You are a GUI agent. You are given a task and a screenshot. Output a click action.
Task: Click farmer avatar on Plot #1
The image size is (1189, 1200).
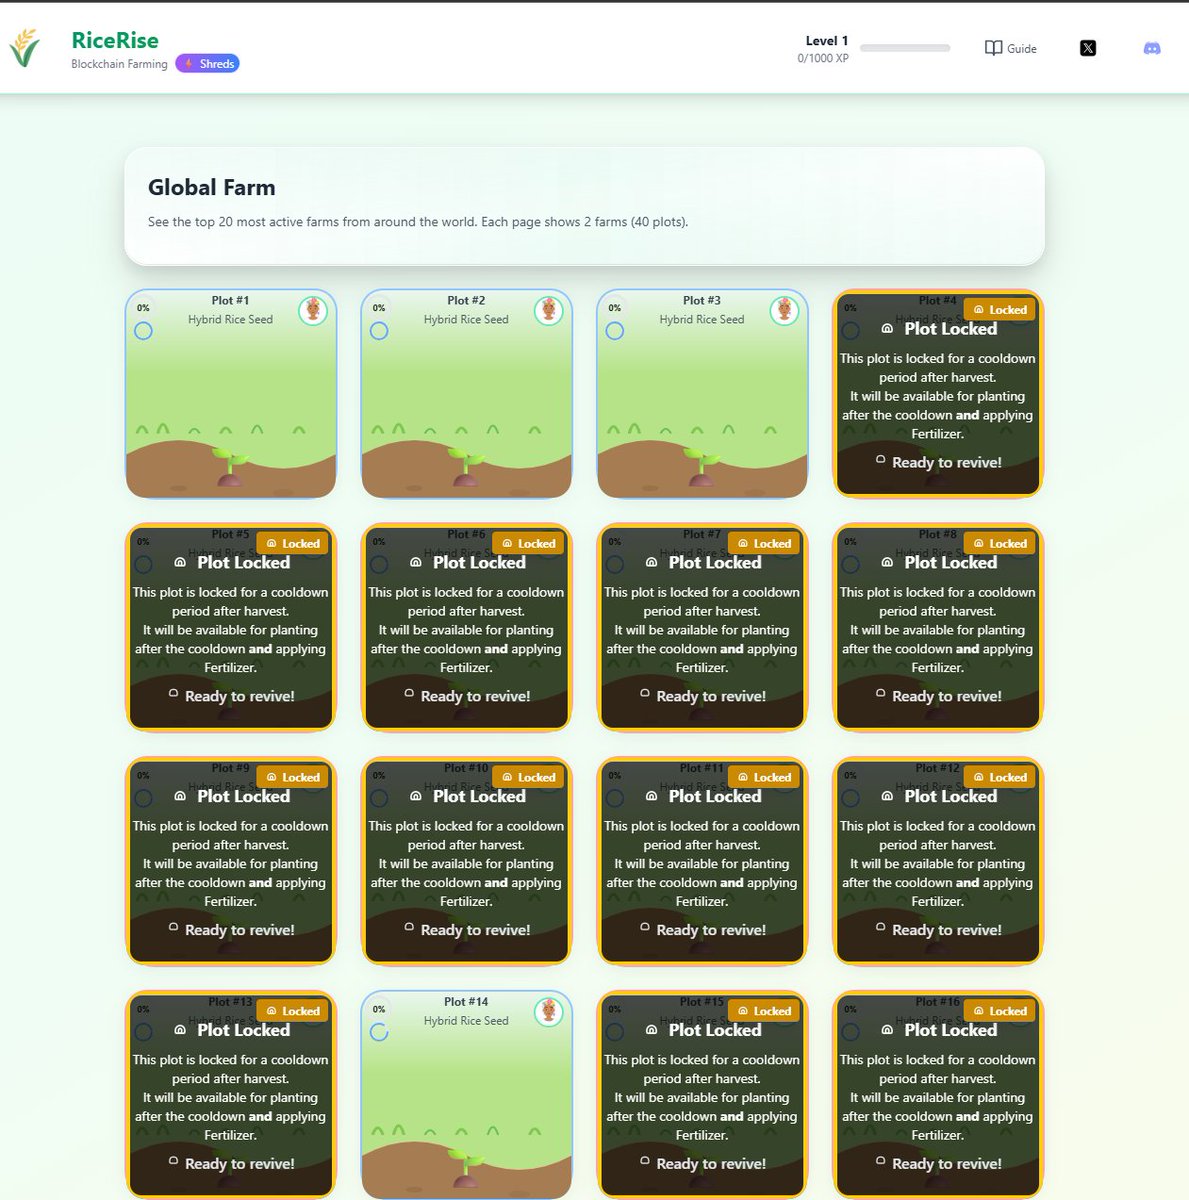click(313, 310)
